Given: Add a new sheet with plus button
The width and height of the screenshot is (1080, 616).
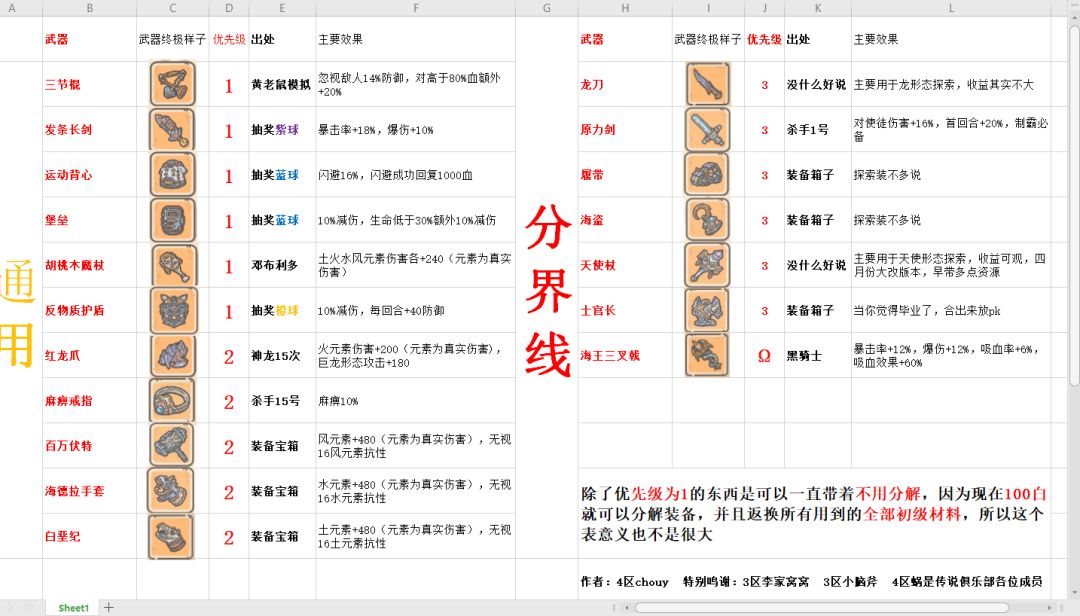Looking at the screenshot, I should pos(108,608).
